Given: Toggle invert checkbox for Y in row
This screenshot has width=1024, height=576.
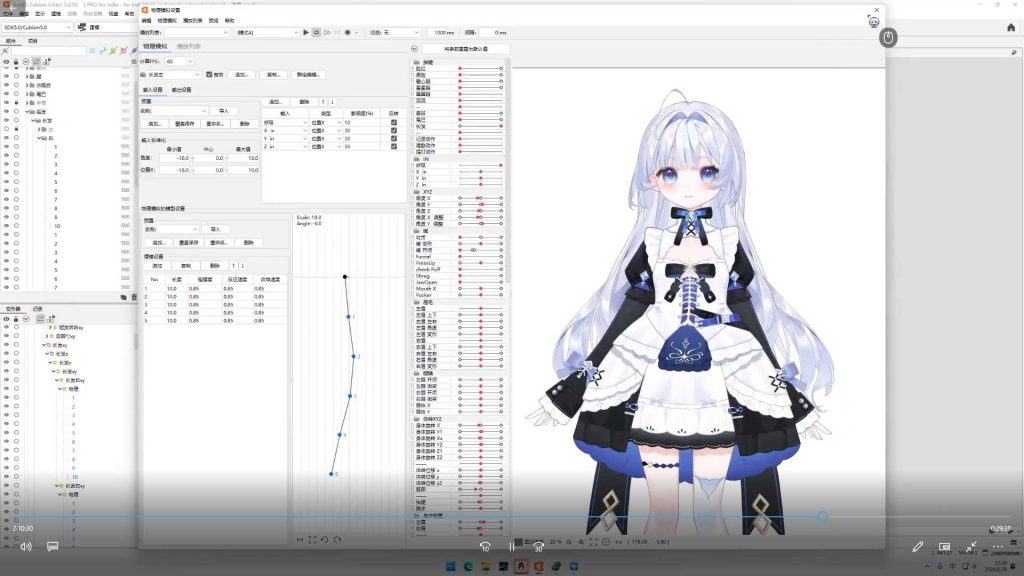Looking at the screenshot, I should (x=394, y=138).
